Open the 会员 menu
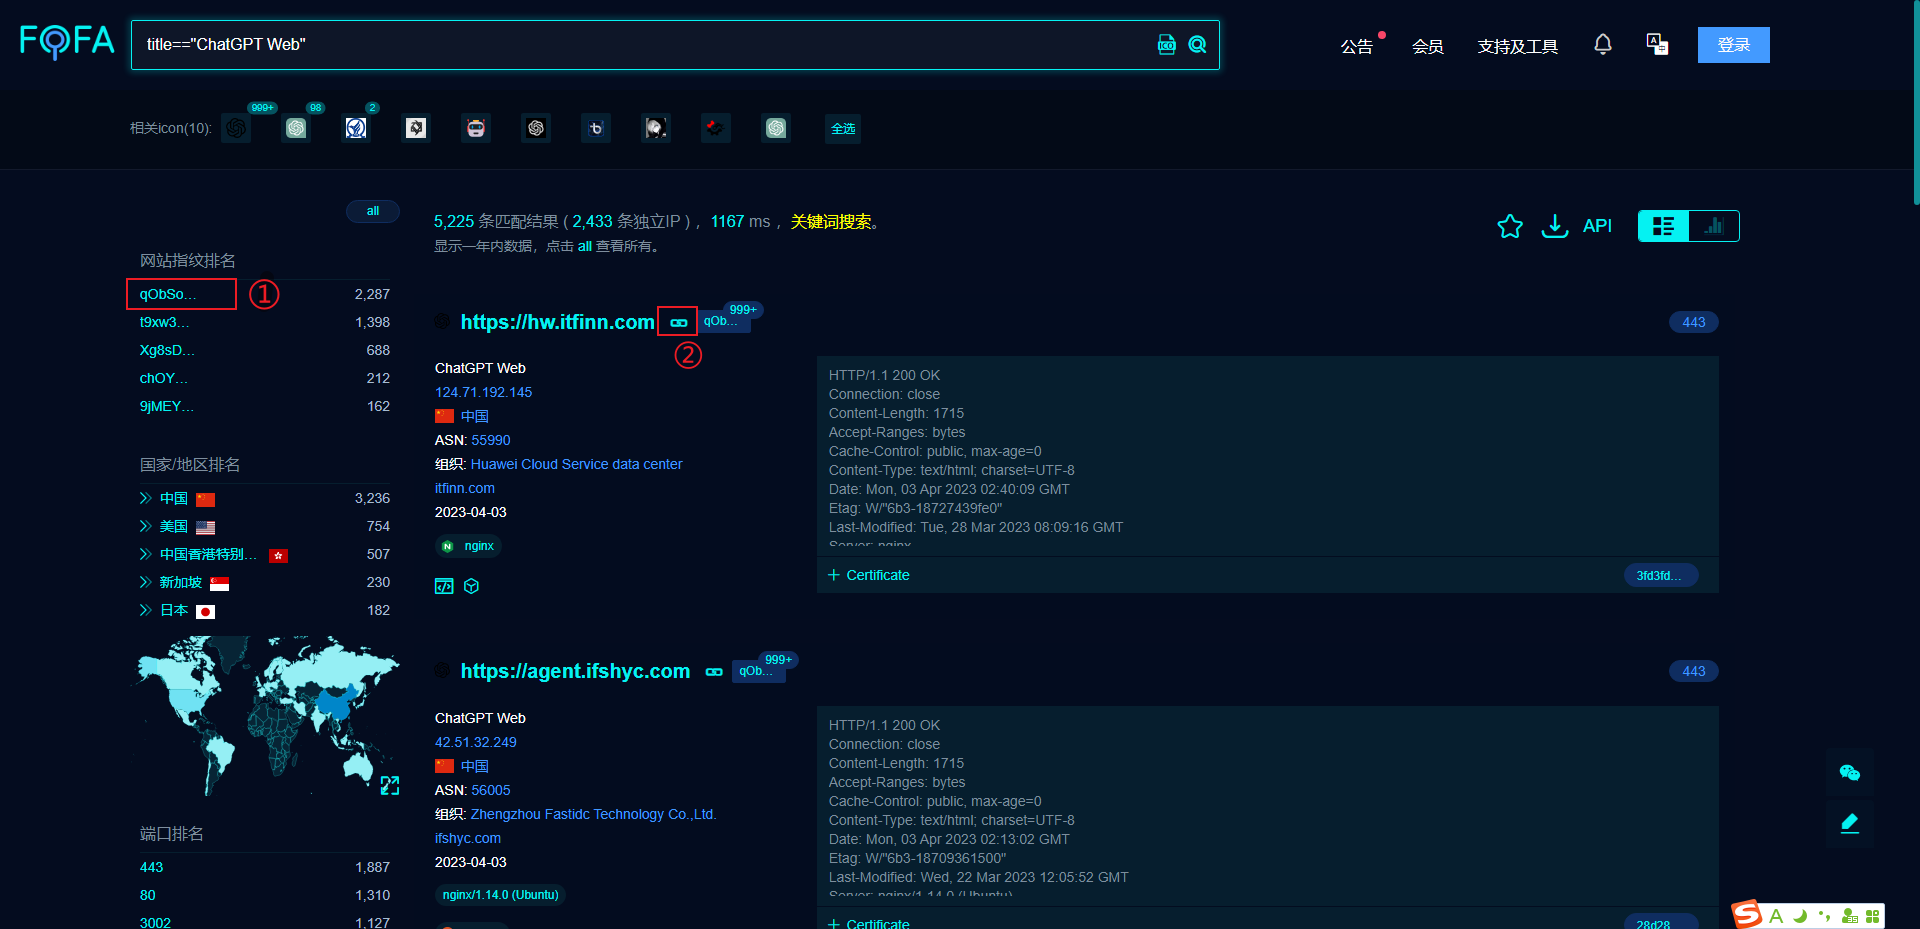The height and width of the screenshot is (929, 1920). [1428, 46]
